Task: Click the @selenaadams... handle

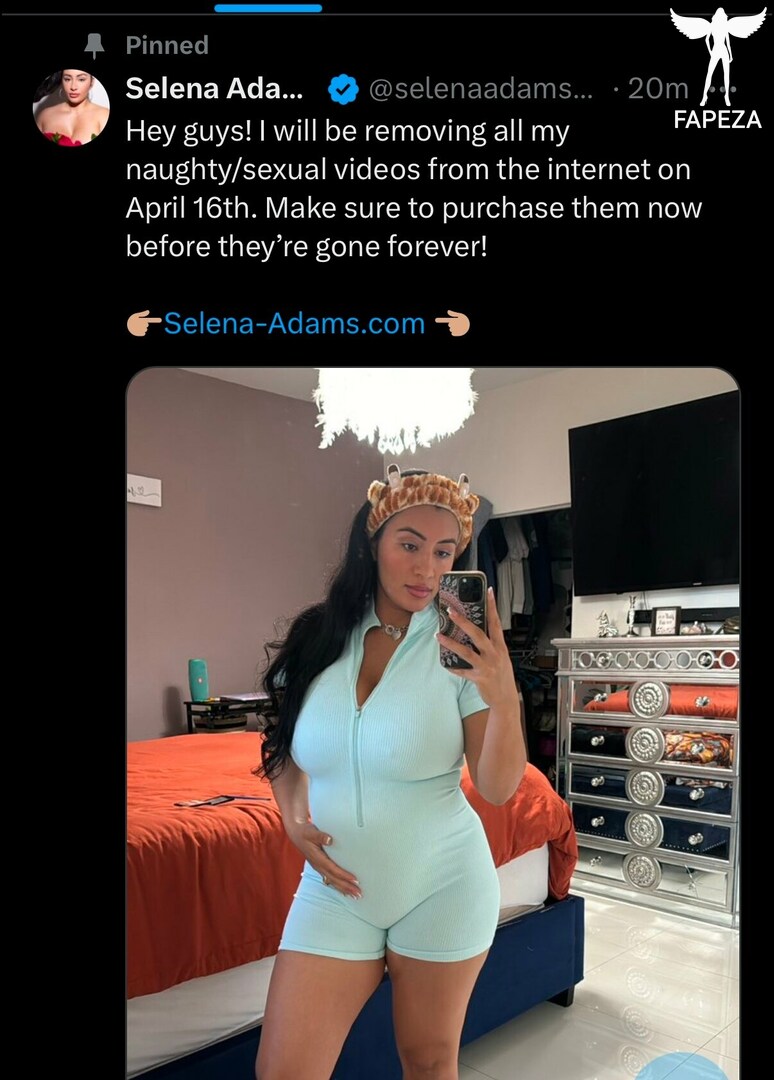Action: (x=481, y=89)
